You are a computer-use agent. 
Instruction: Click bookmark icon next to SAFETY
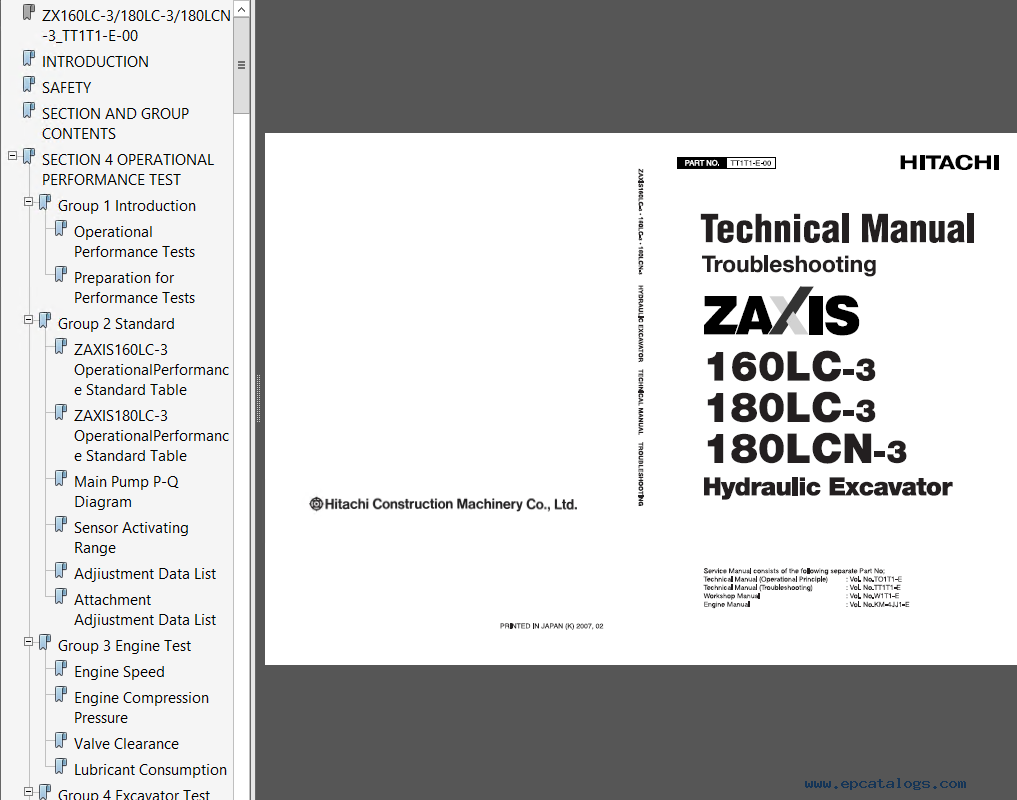(x=29, y=86)
